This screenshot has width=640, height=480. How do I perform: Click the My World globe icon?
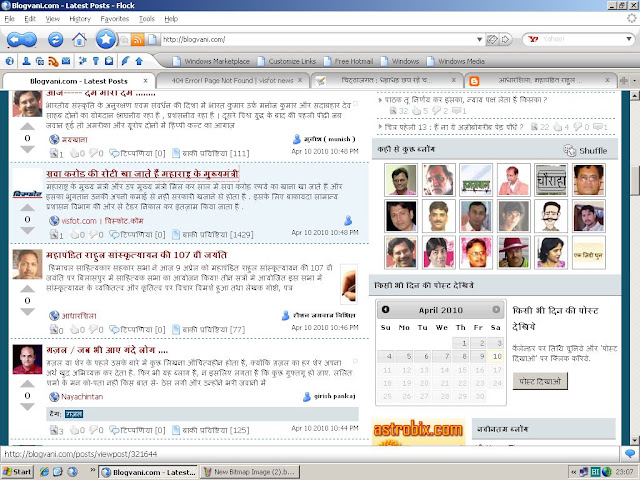[10, 61]
